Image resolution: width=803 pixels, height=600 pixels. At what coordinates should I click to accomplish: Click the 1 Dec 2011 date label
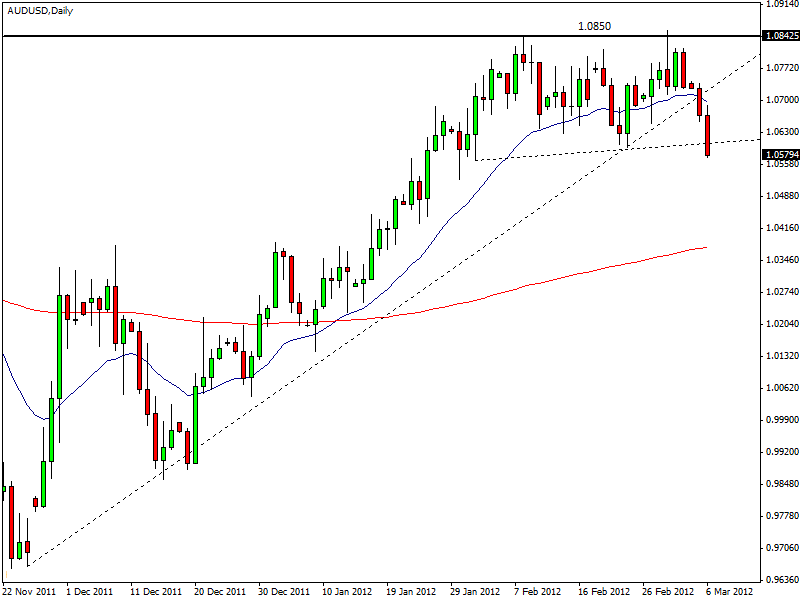(91, 591)
